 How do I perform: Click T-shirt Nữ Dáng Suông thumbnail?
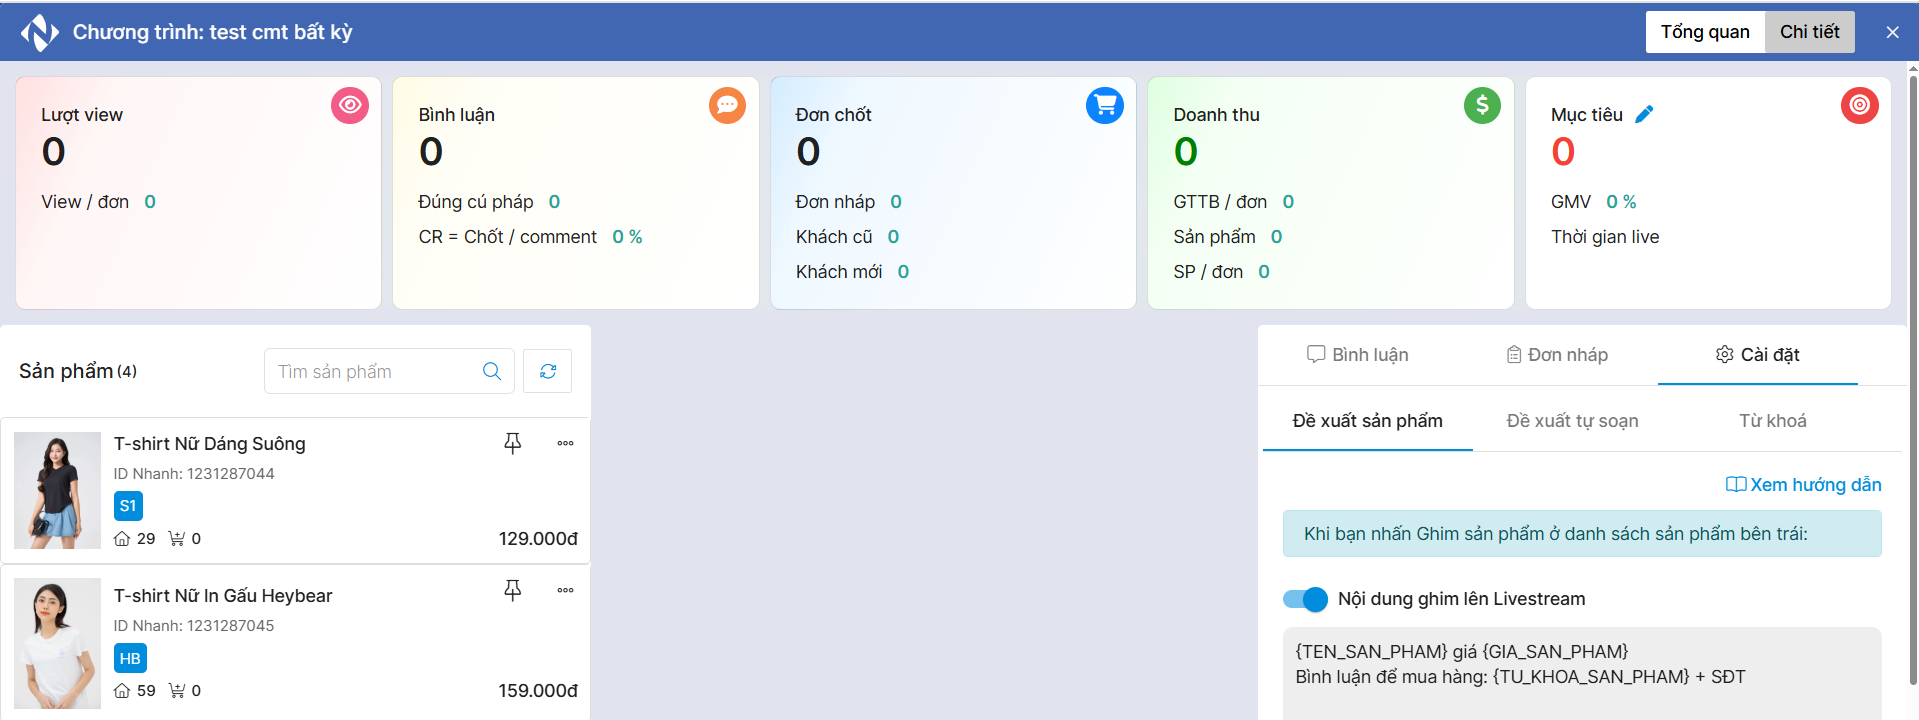[x=57, y=490]
